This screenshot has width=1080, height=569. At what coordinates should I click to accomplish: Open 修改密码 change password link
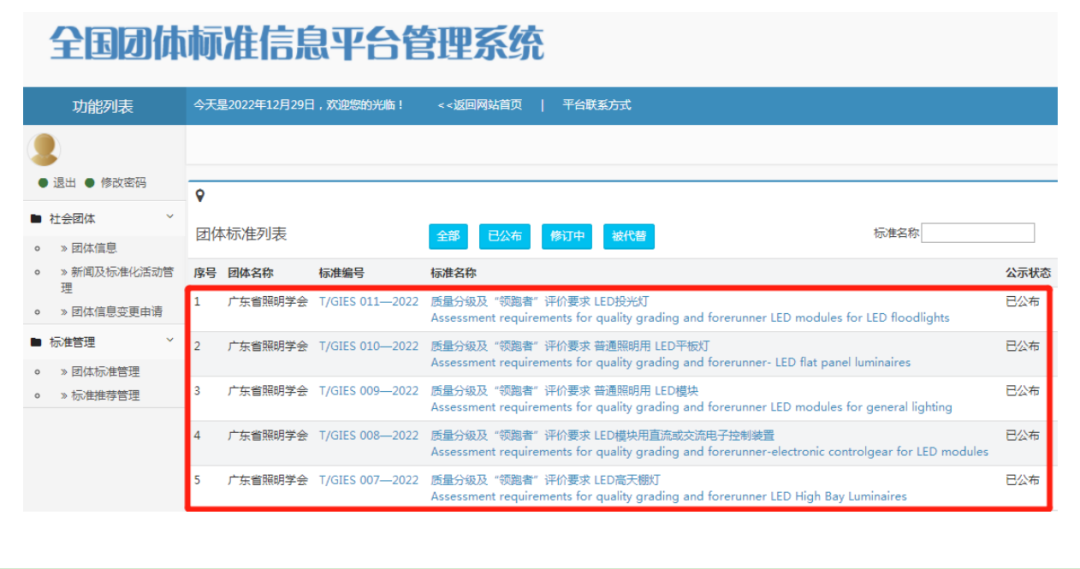pos(123,183)
